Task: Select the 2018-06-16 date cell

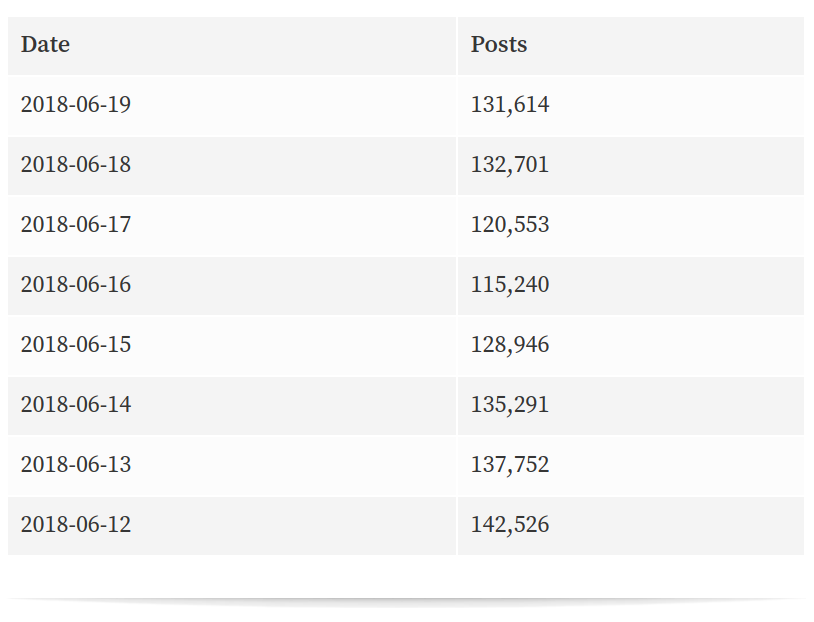Action: pos(232,286)
